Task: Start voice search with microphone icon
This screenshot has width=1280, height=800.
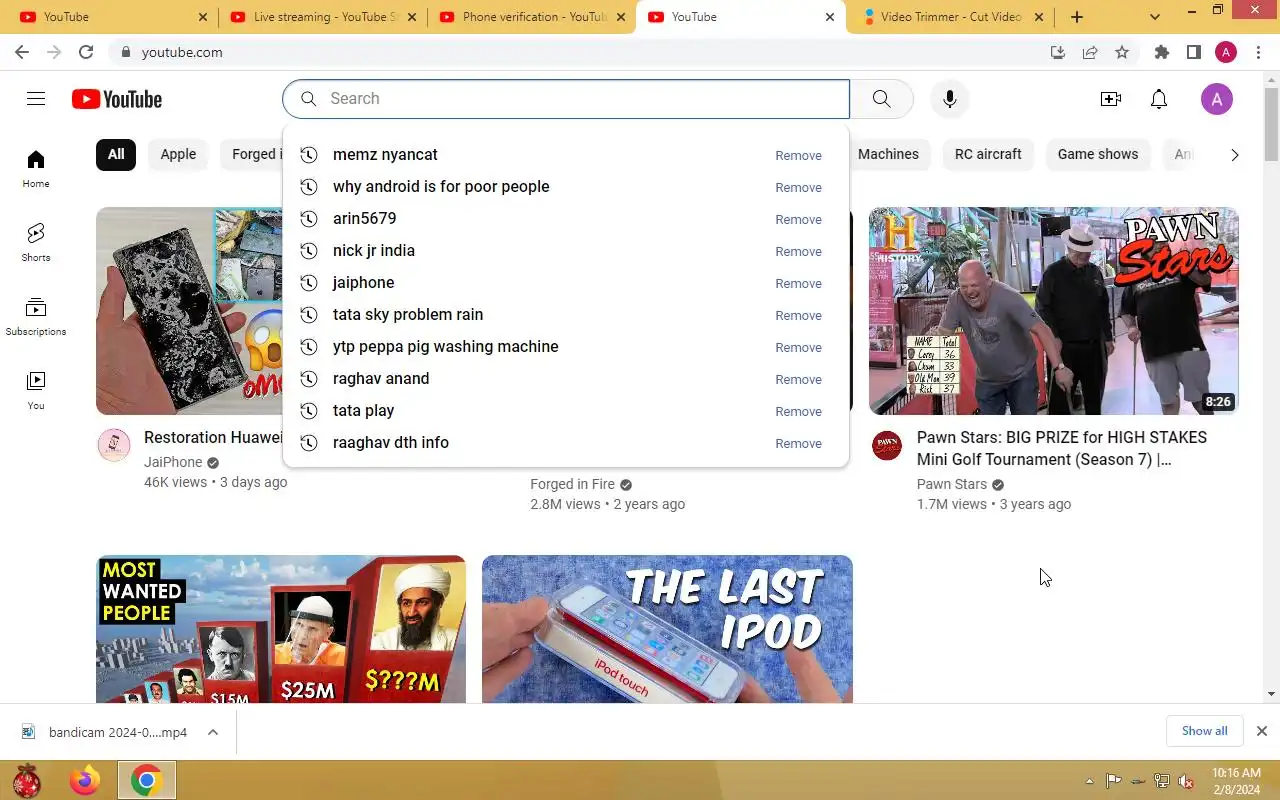Action: 950,99
